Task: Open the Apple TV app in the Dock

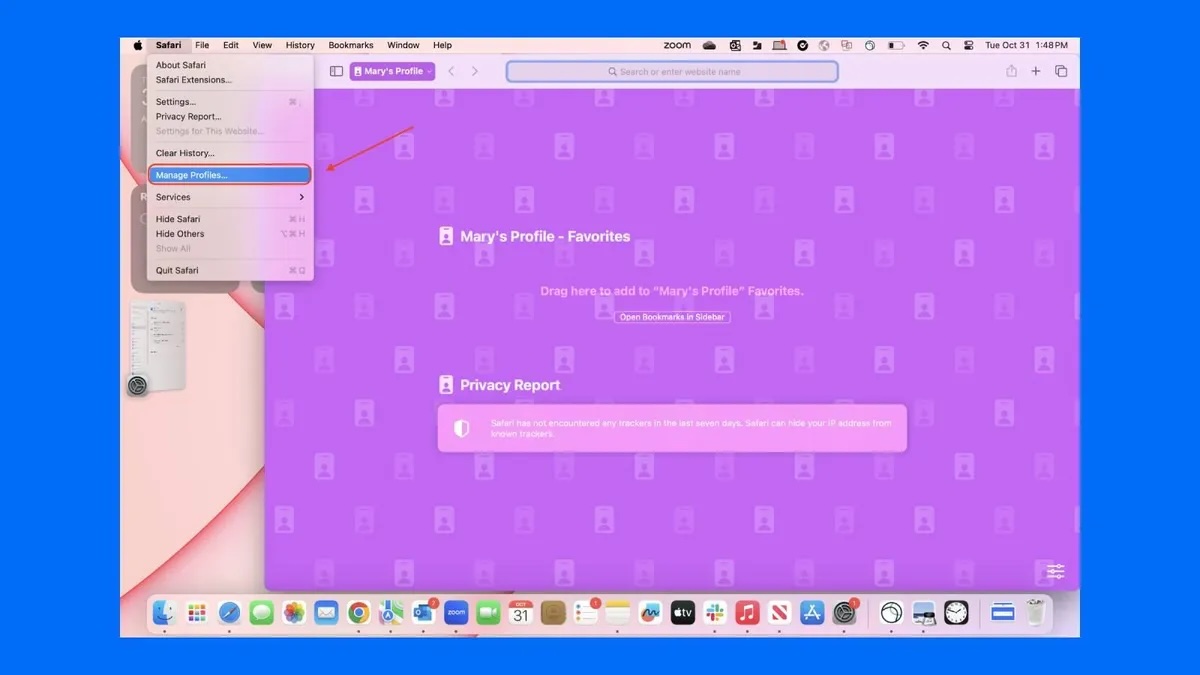Action: [683, 613]
